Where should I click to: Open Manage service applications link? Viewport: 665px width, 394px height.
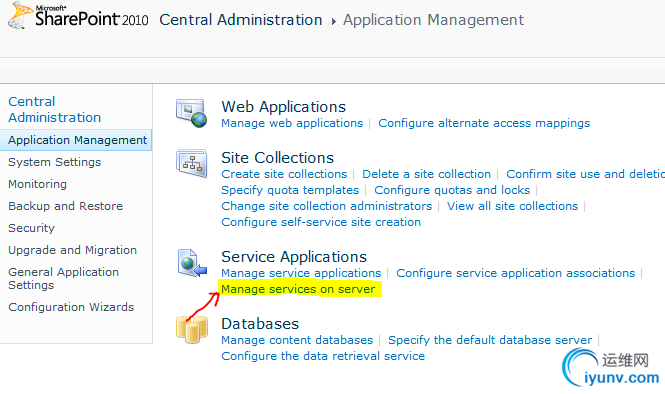301,273
